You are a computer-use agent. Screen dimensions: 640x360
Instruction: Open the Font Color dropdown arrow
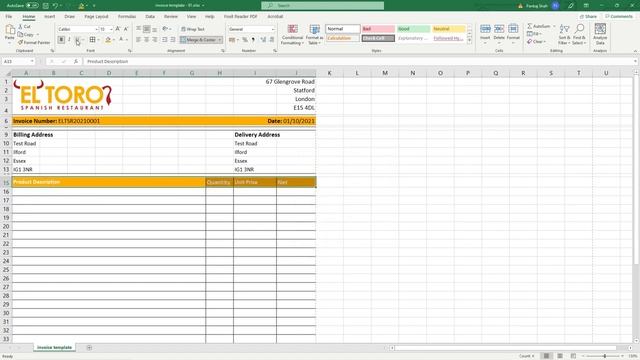pyautogui.click(x=127, y=40)
